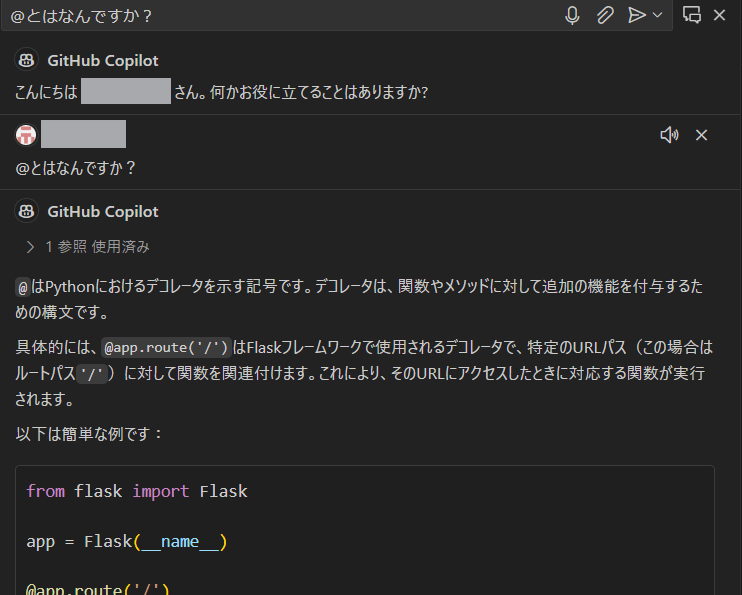This screenshot has width=742, height=595.
Task: Click the second GitHub Copilot name label
Action: (x=103, y=212)
